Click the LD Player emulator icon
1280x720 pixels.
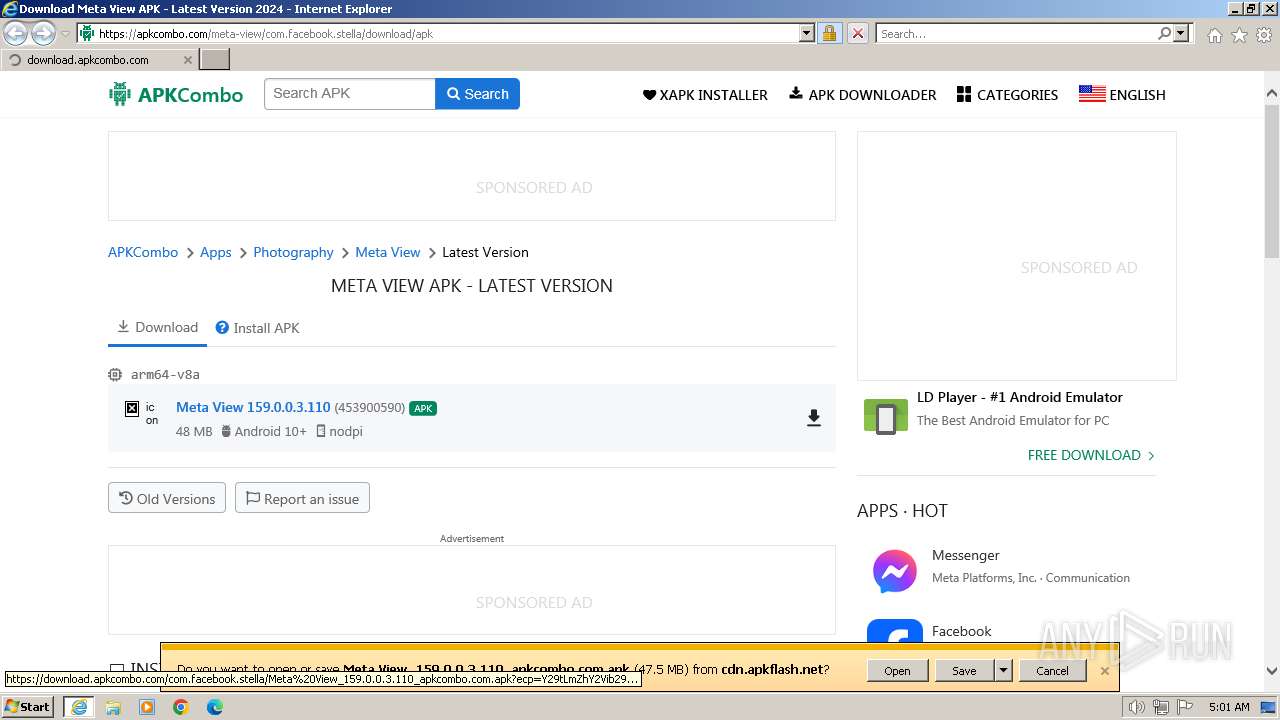tap(885, 418)
